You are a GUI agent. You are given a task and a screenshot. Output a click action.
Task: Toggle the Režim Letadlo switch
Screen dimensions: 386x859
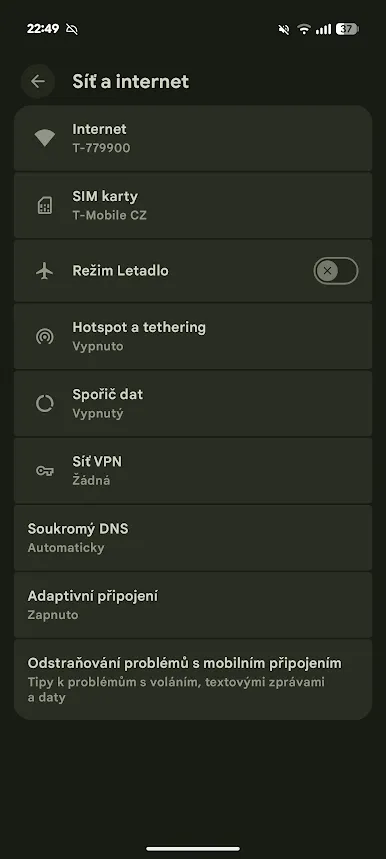(x=336, y=271)
